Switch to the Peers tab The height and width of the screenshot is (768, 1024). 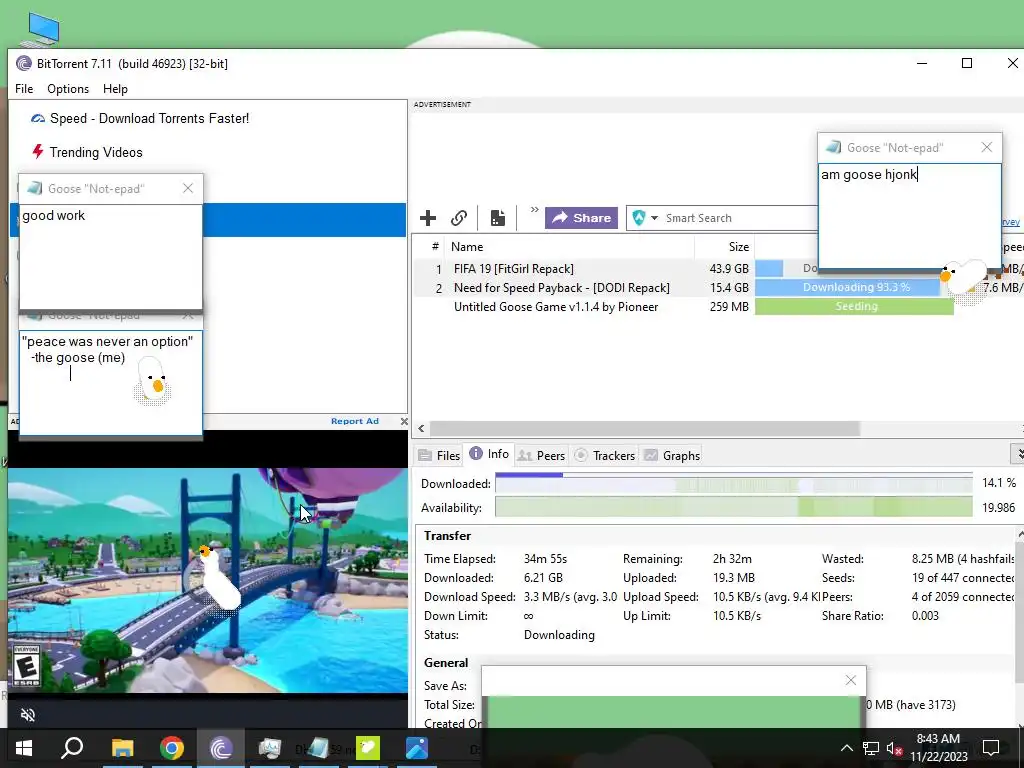pyautogui.click(x=541, y=455)
